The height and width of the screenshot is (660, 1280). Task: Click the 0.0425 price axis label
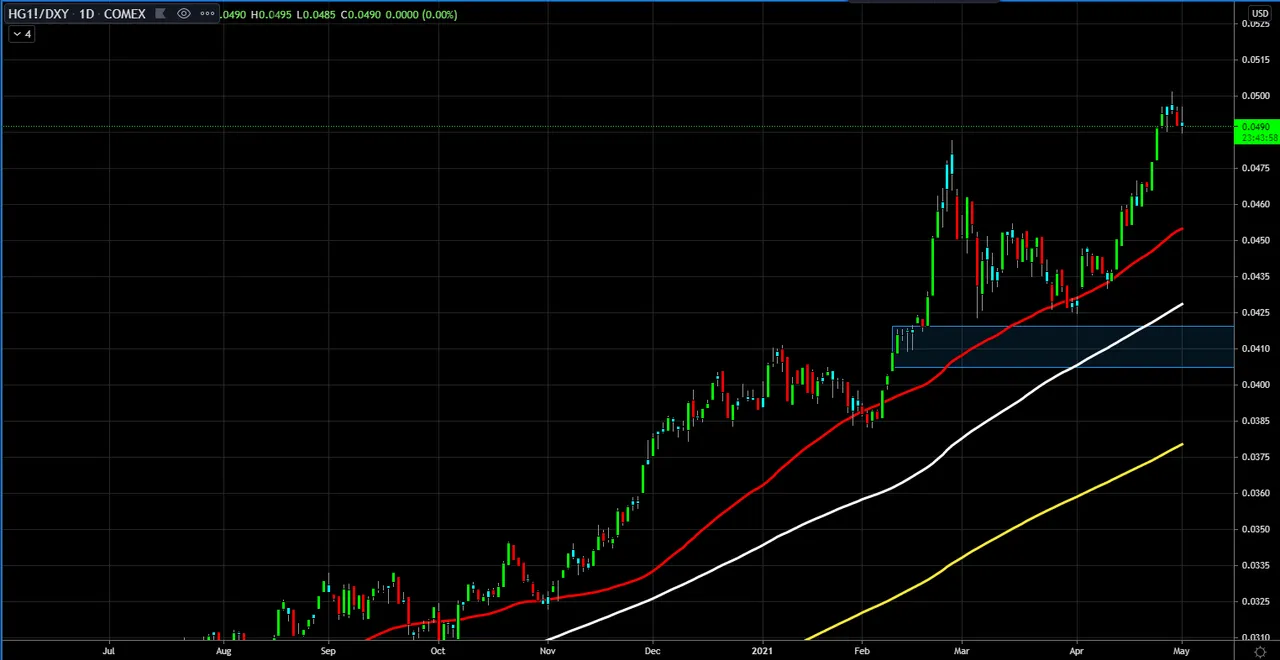click(x=1256, y=312)
